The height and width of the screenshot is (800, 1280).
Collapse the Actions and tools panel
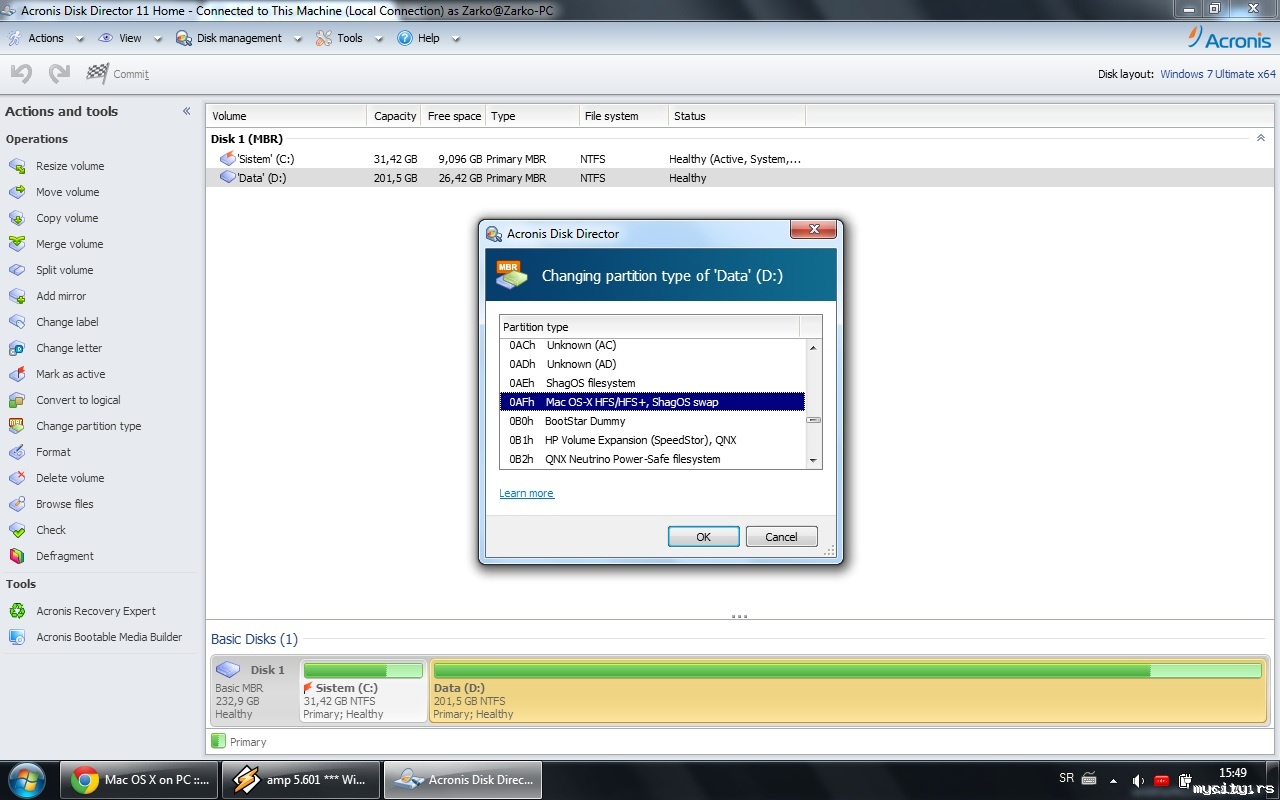(x=186, y=111)
